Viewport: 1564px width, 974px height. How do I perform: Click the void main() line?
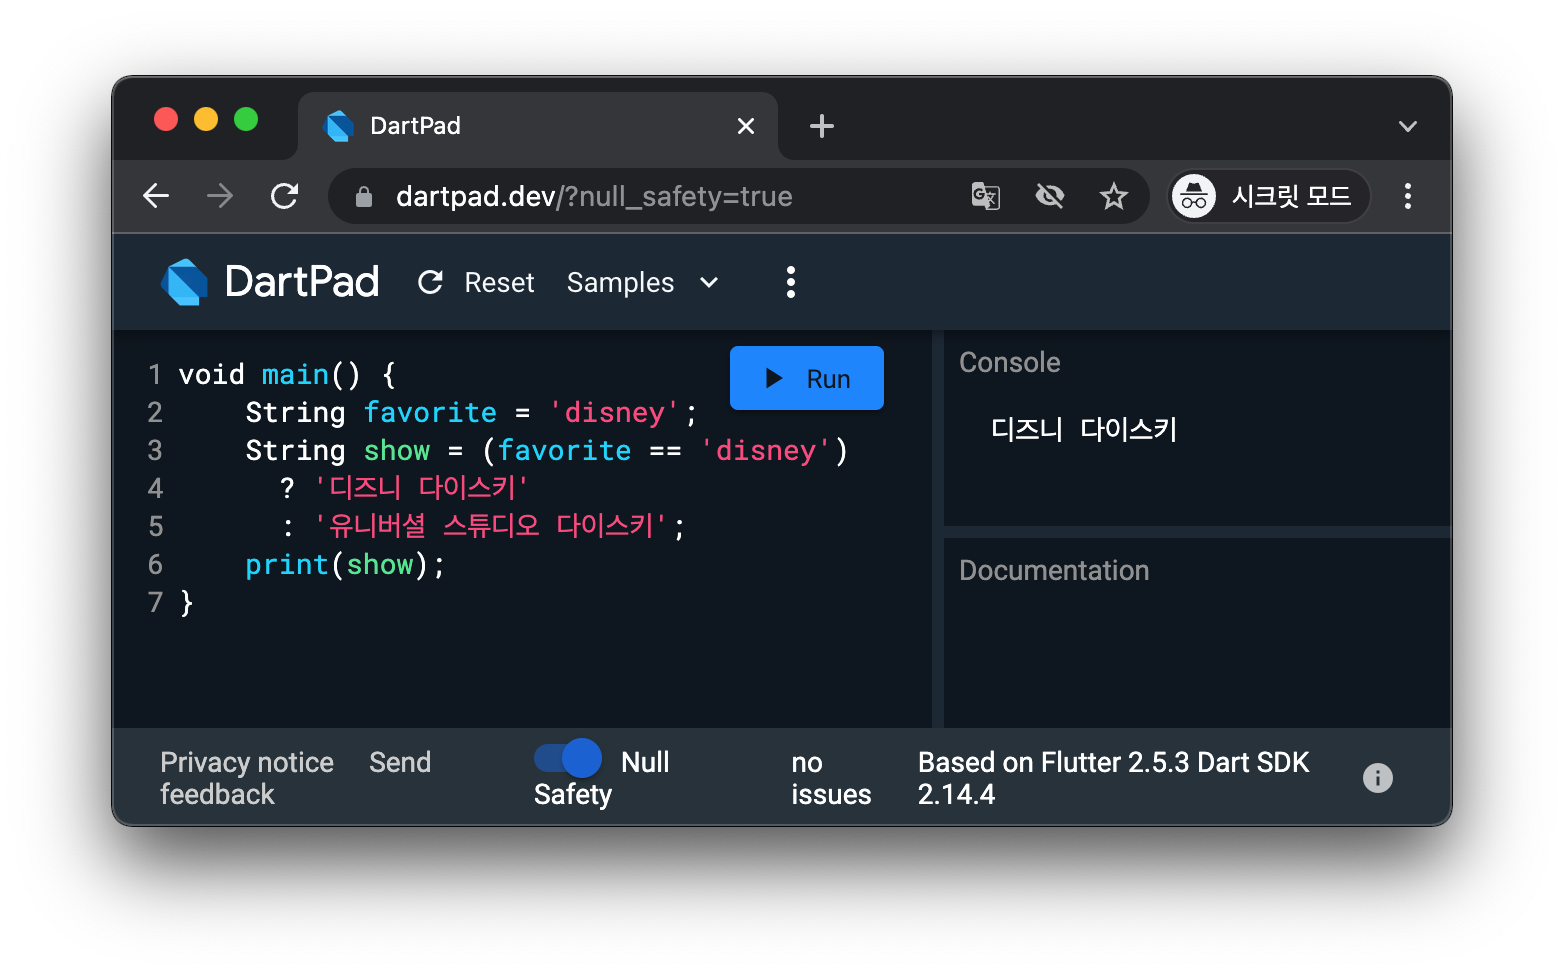coord(288,375)
